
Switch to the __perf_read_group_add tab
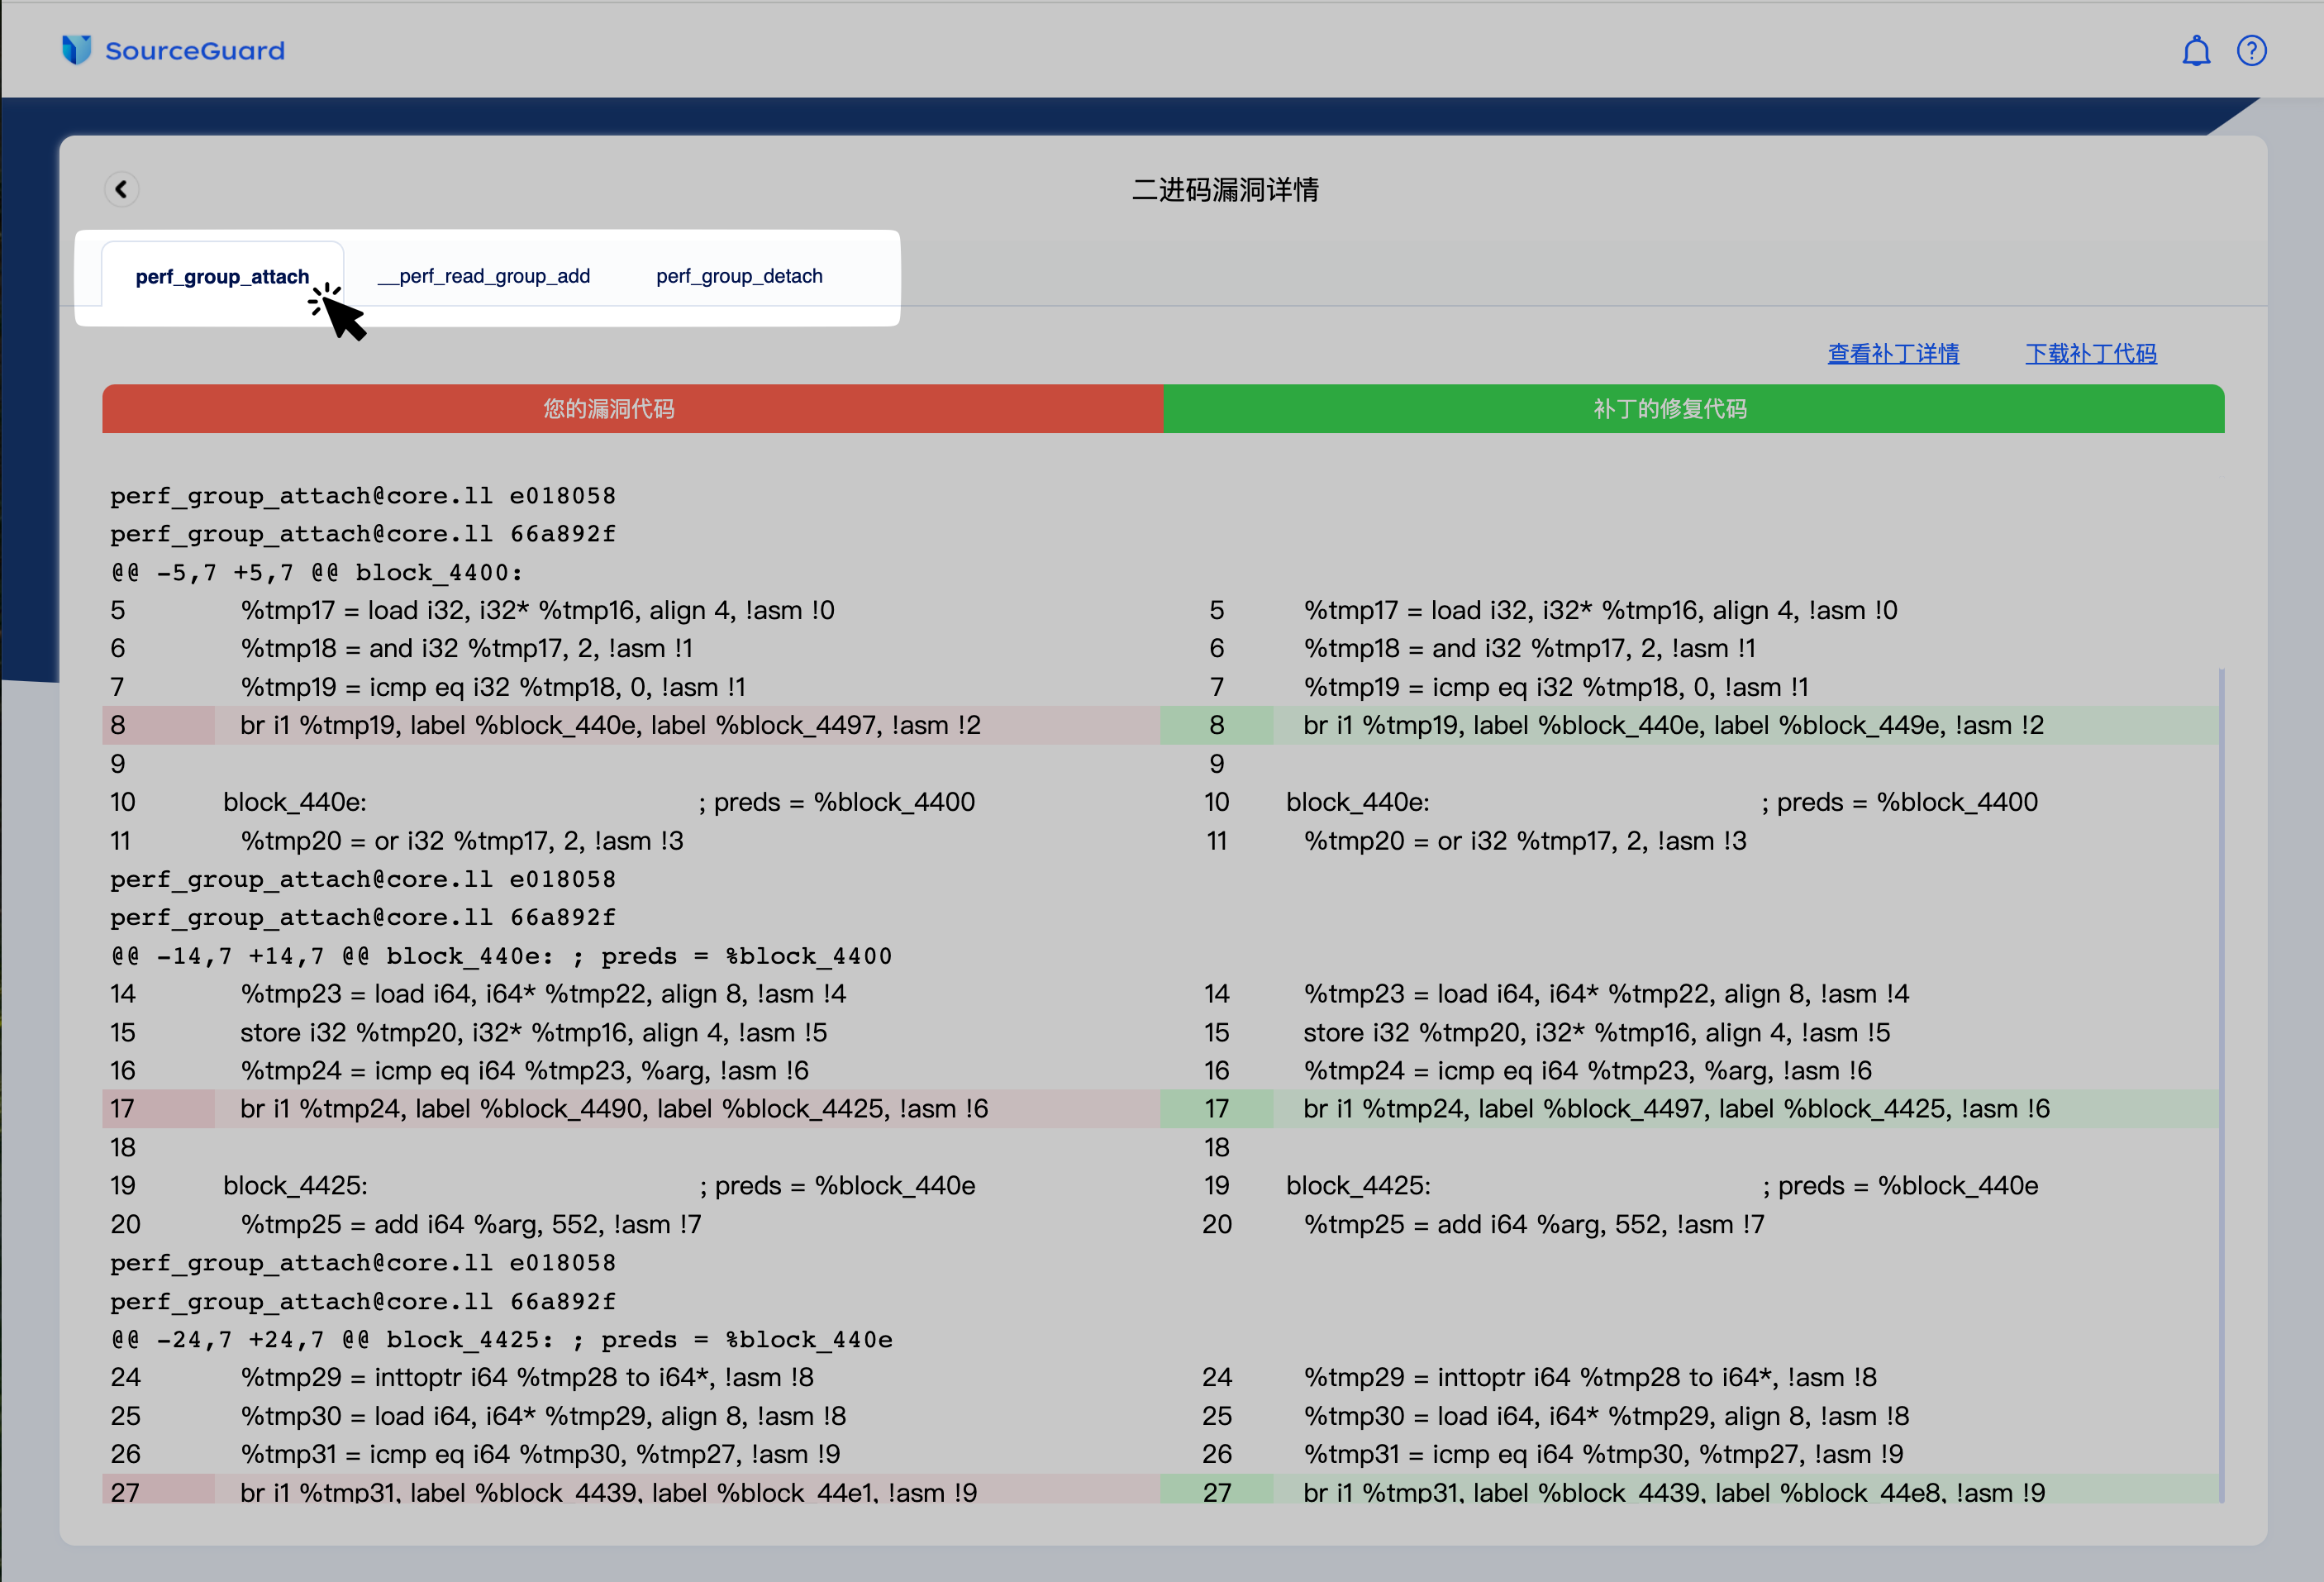[x=484, y=276]
